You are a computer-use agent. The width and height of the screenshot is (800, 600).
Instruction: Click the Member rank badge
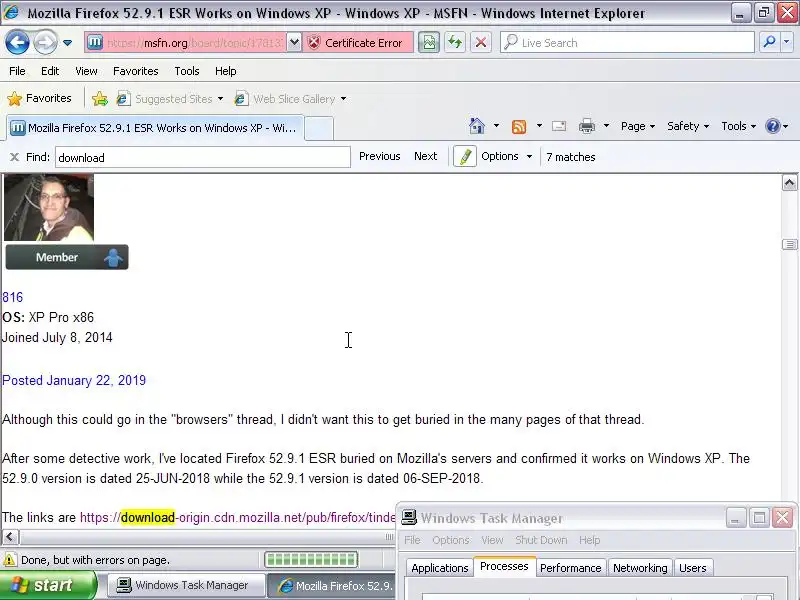[67, 257]
